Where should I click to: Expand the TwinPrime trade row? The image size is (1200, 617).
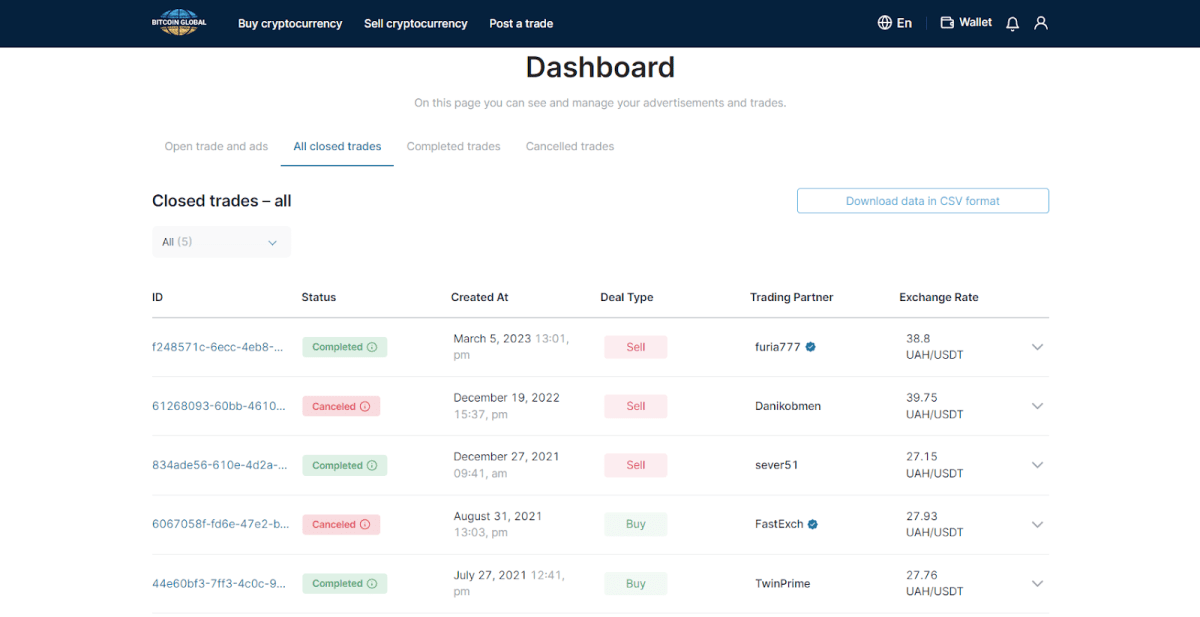tap(1037, 583)
